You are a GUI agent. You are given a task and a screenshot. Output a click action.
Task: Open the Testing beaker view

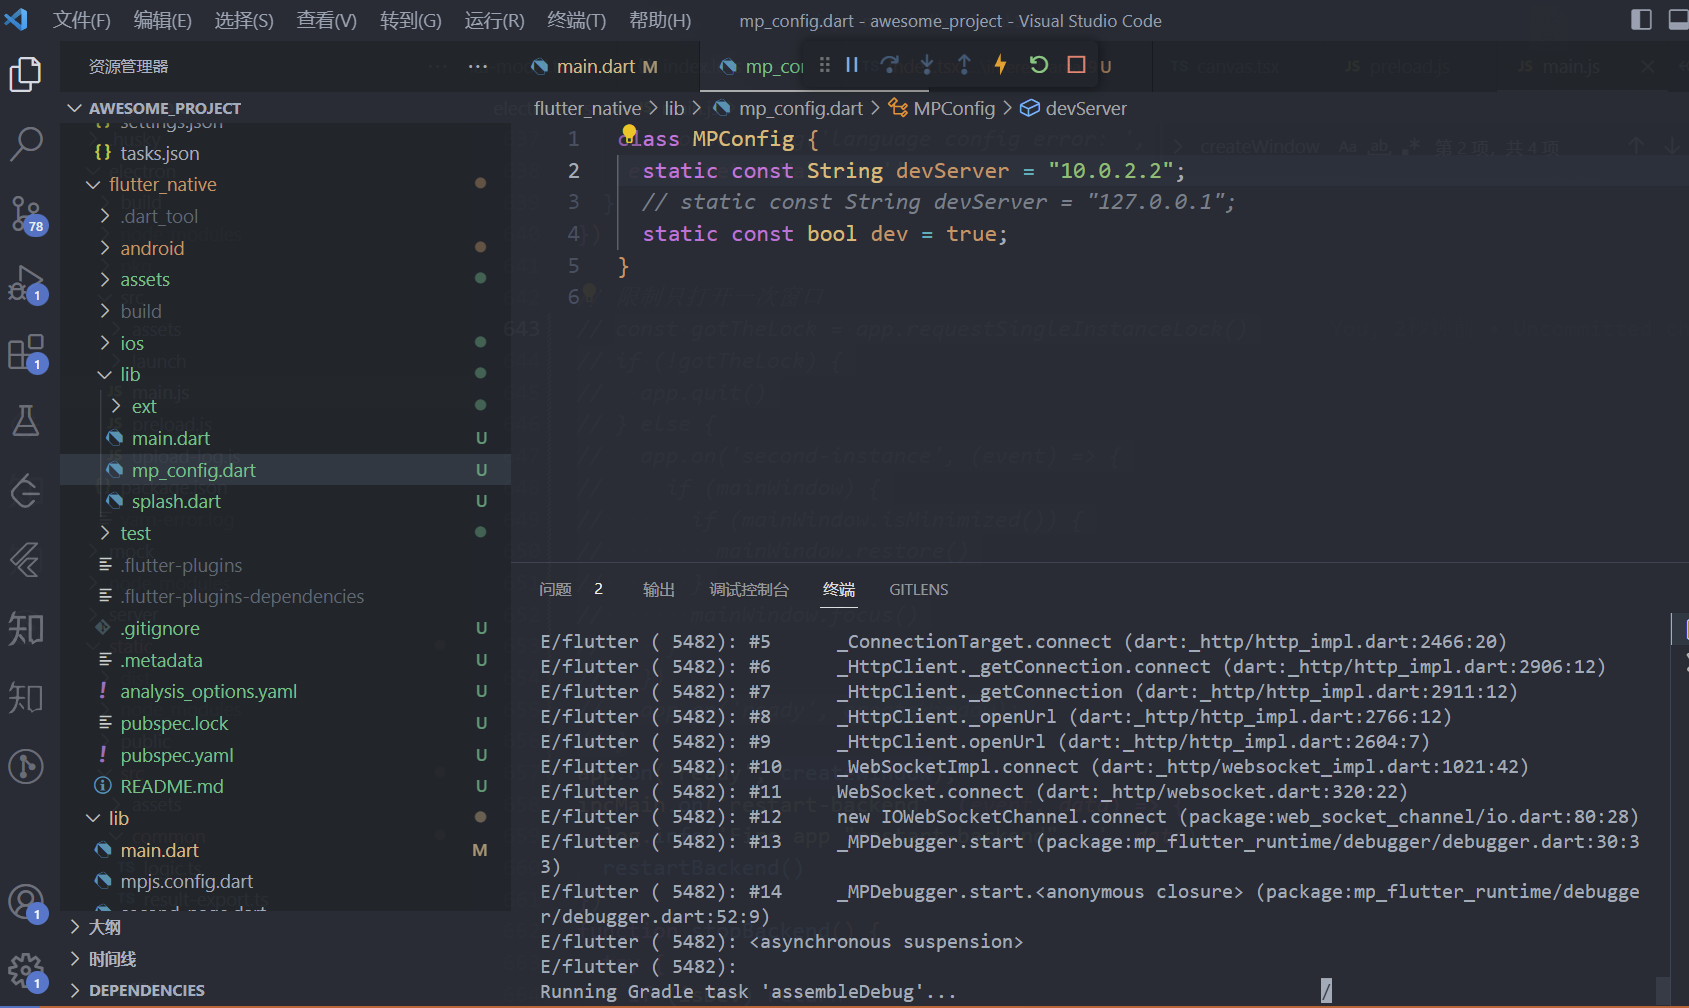(x=27, y=420)
